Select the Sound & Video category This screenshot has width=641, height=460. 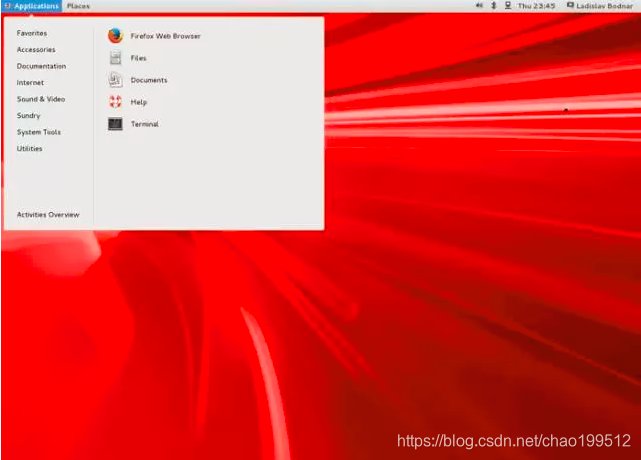(41, 99)
